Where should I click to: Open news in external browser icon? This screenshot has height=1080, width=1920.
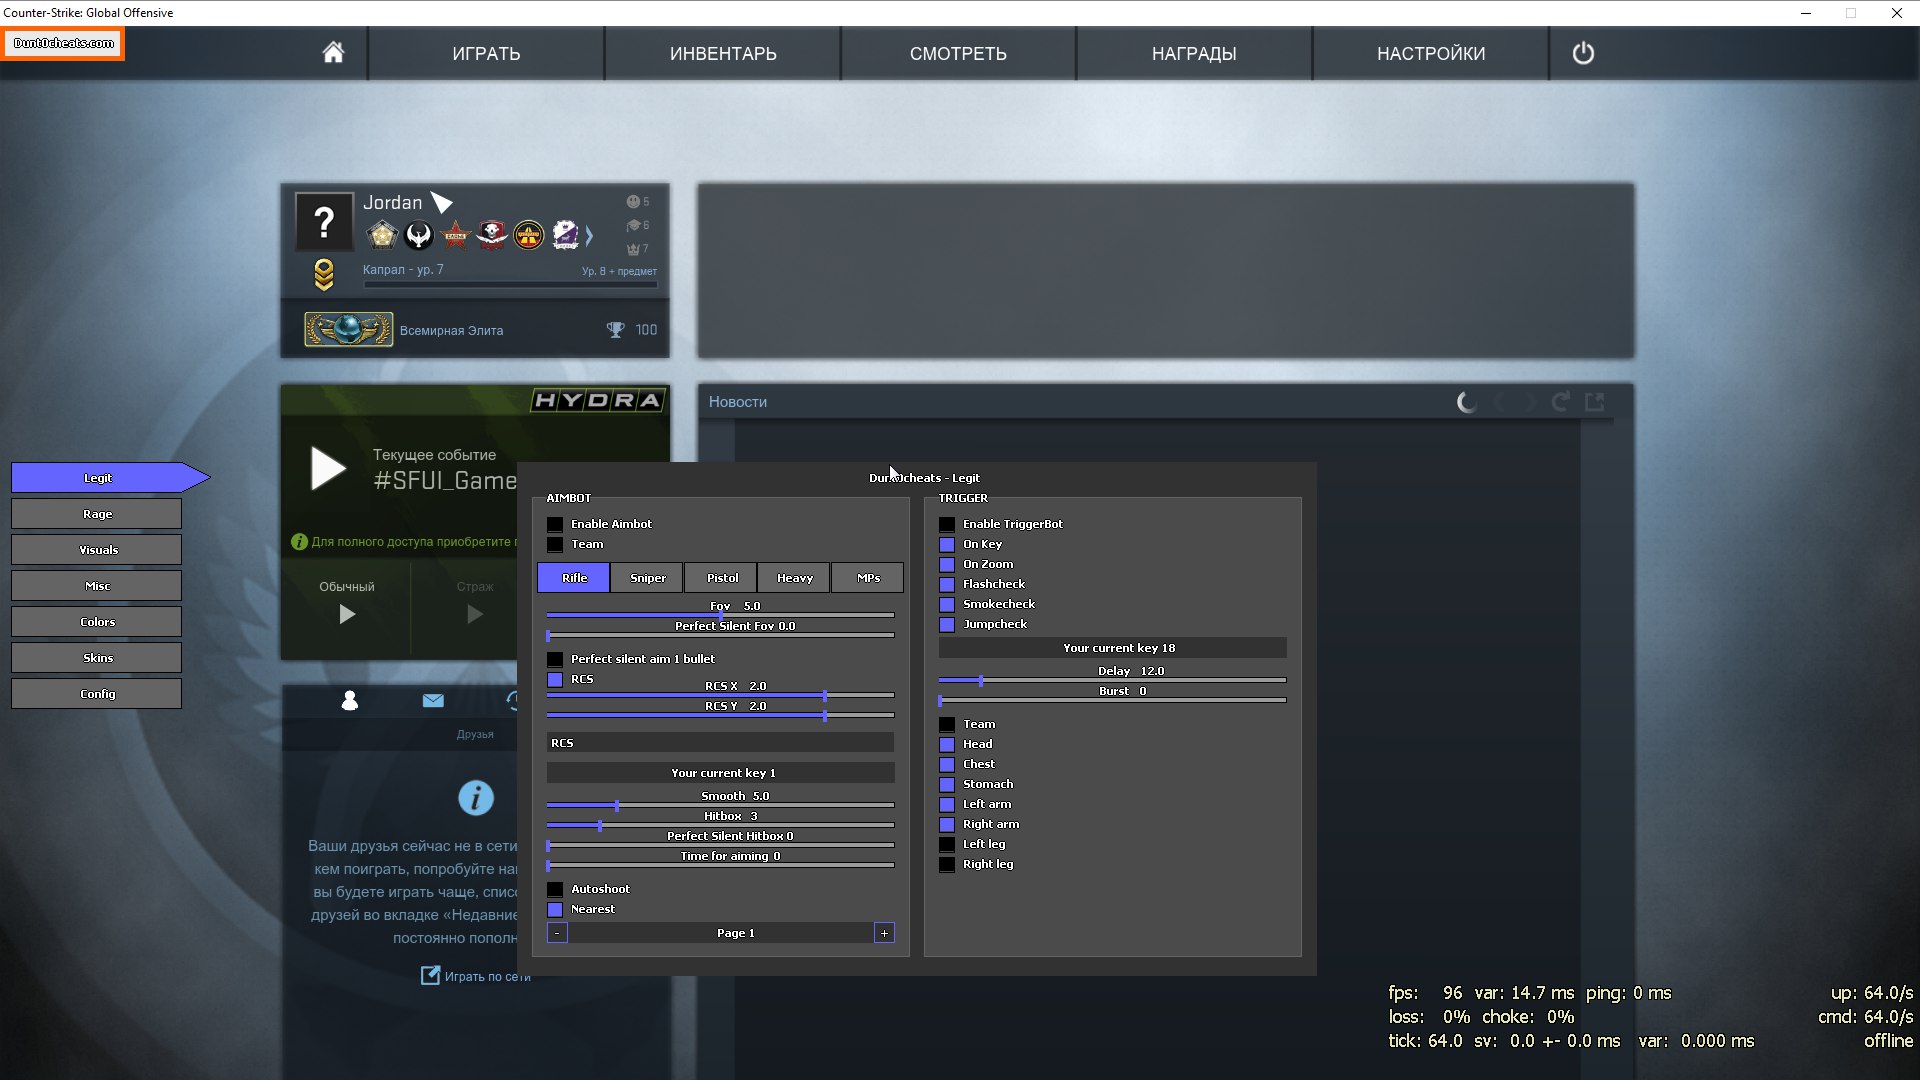1595,402
